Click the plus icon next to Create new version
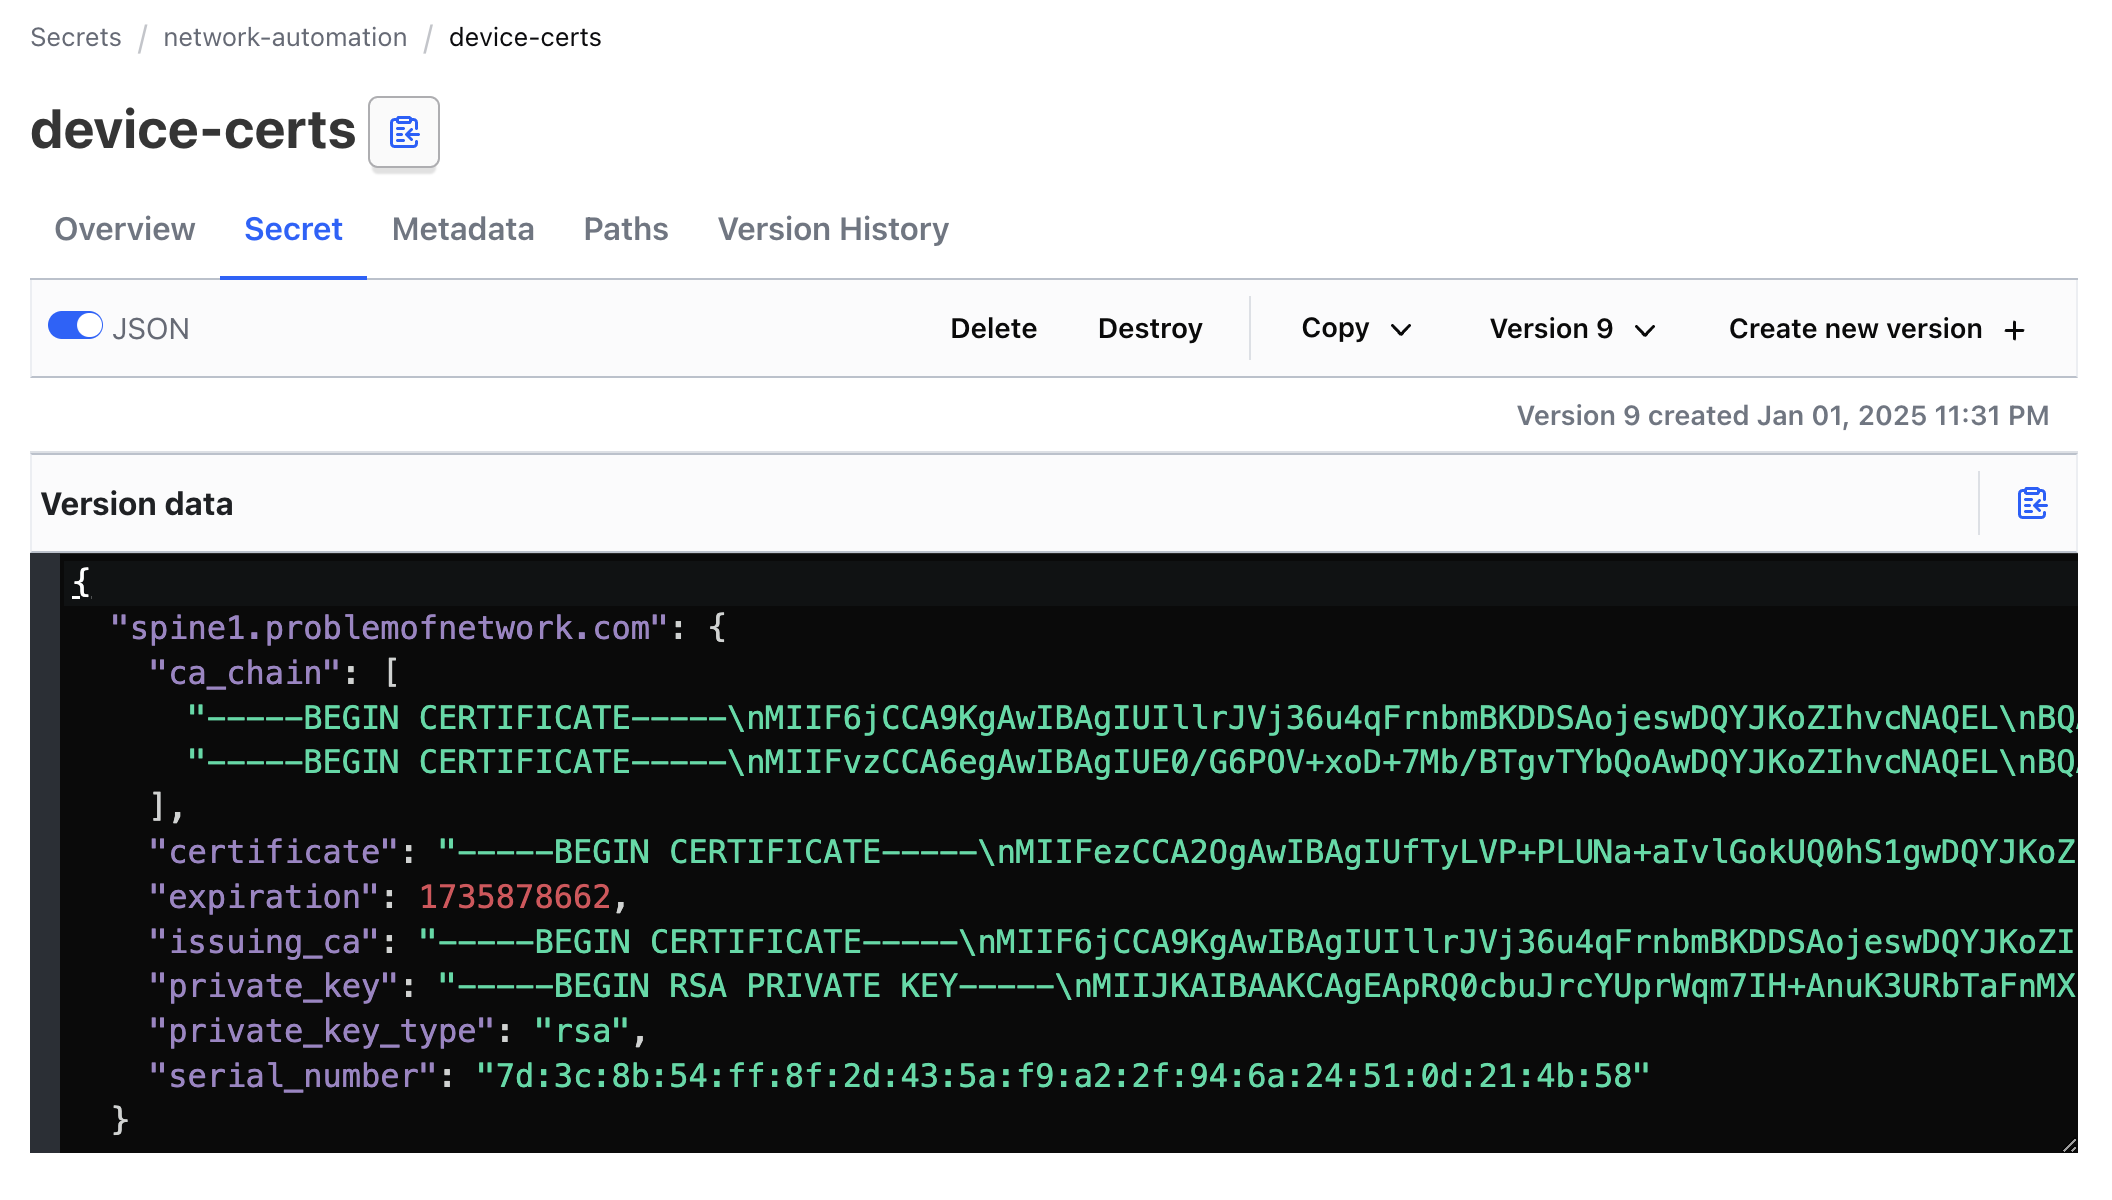 2014,328
